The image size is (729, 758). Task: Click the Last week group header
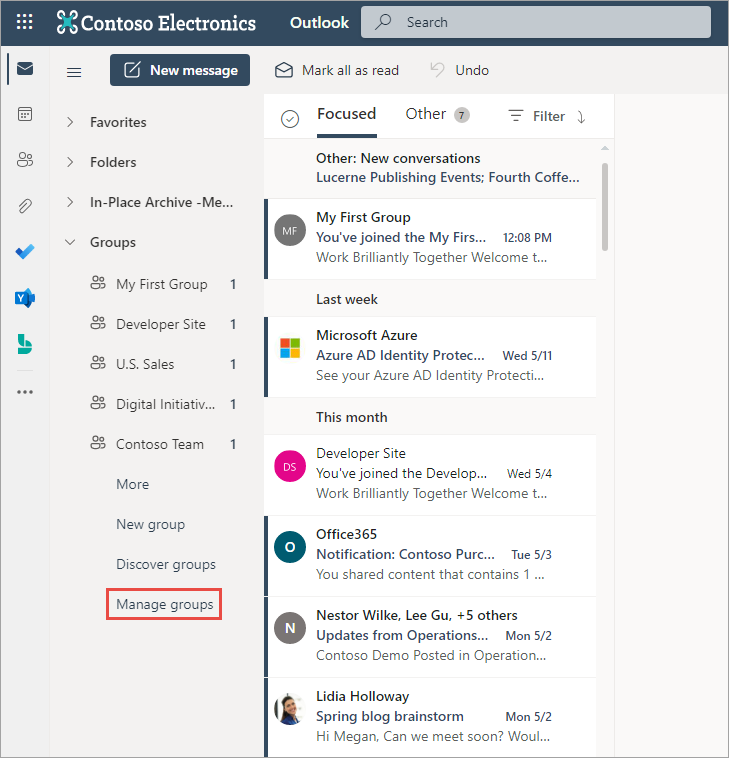347,299
